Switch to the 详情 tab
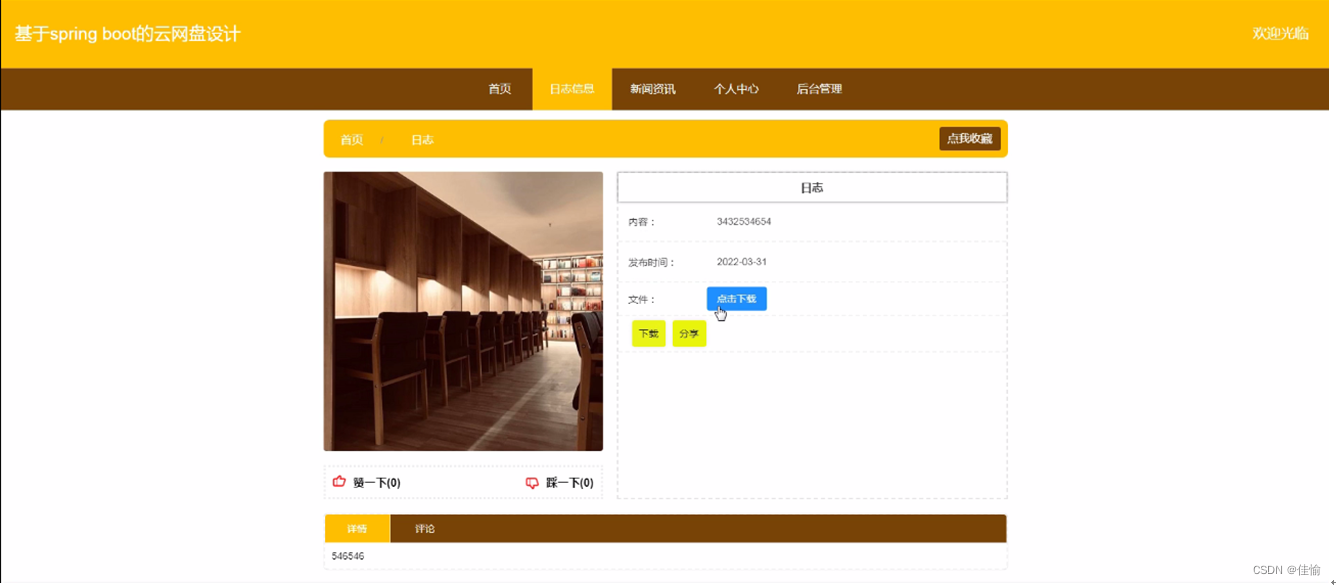 tap(357, 529)
